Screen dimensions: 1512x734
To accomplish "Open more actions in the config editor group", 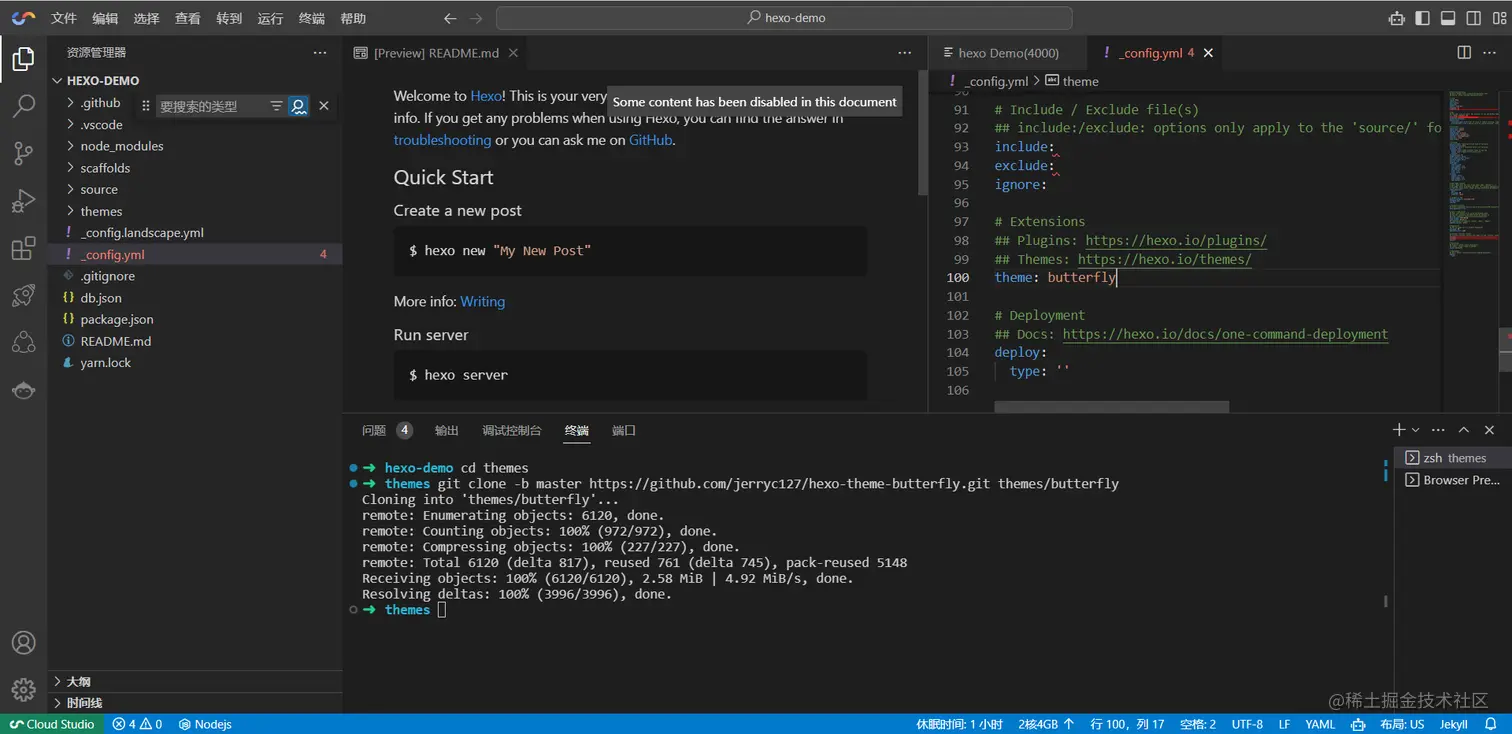I will point(1490,53).
